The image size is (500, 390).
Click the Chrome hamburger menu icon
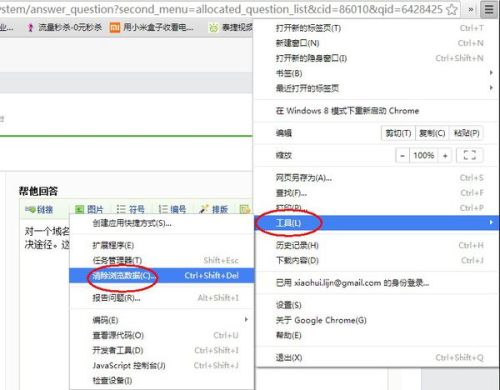coord(489,9)
